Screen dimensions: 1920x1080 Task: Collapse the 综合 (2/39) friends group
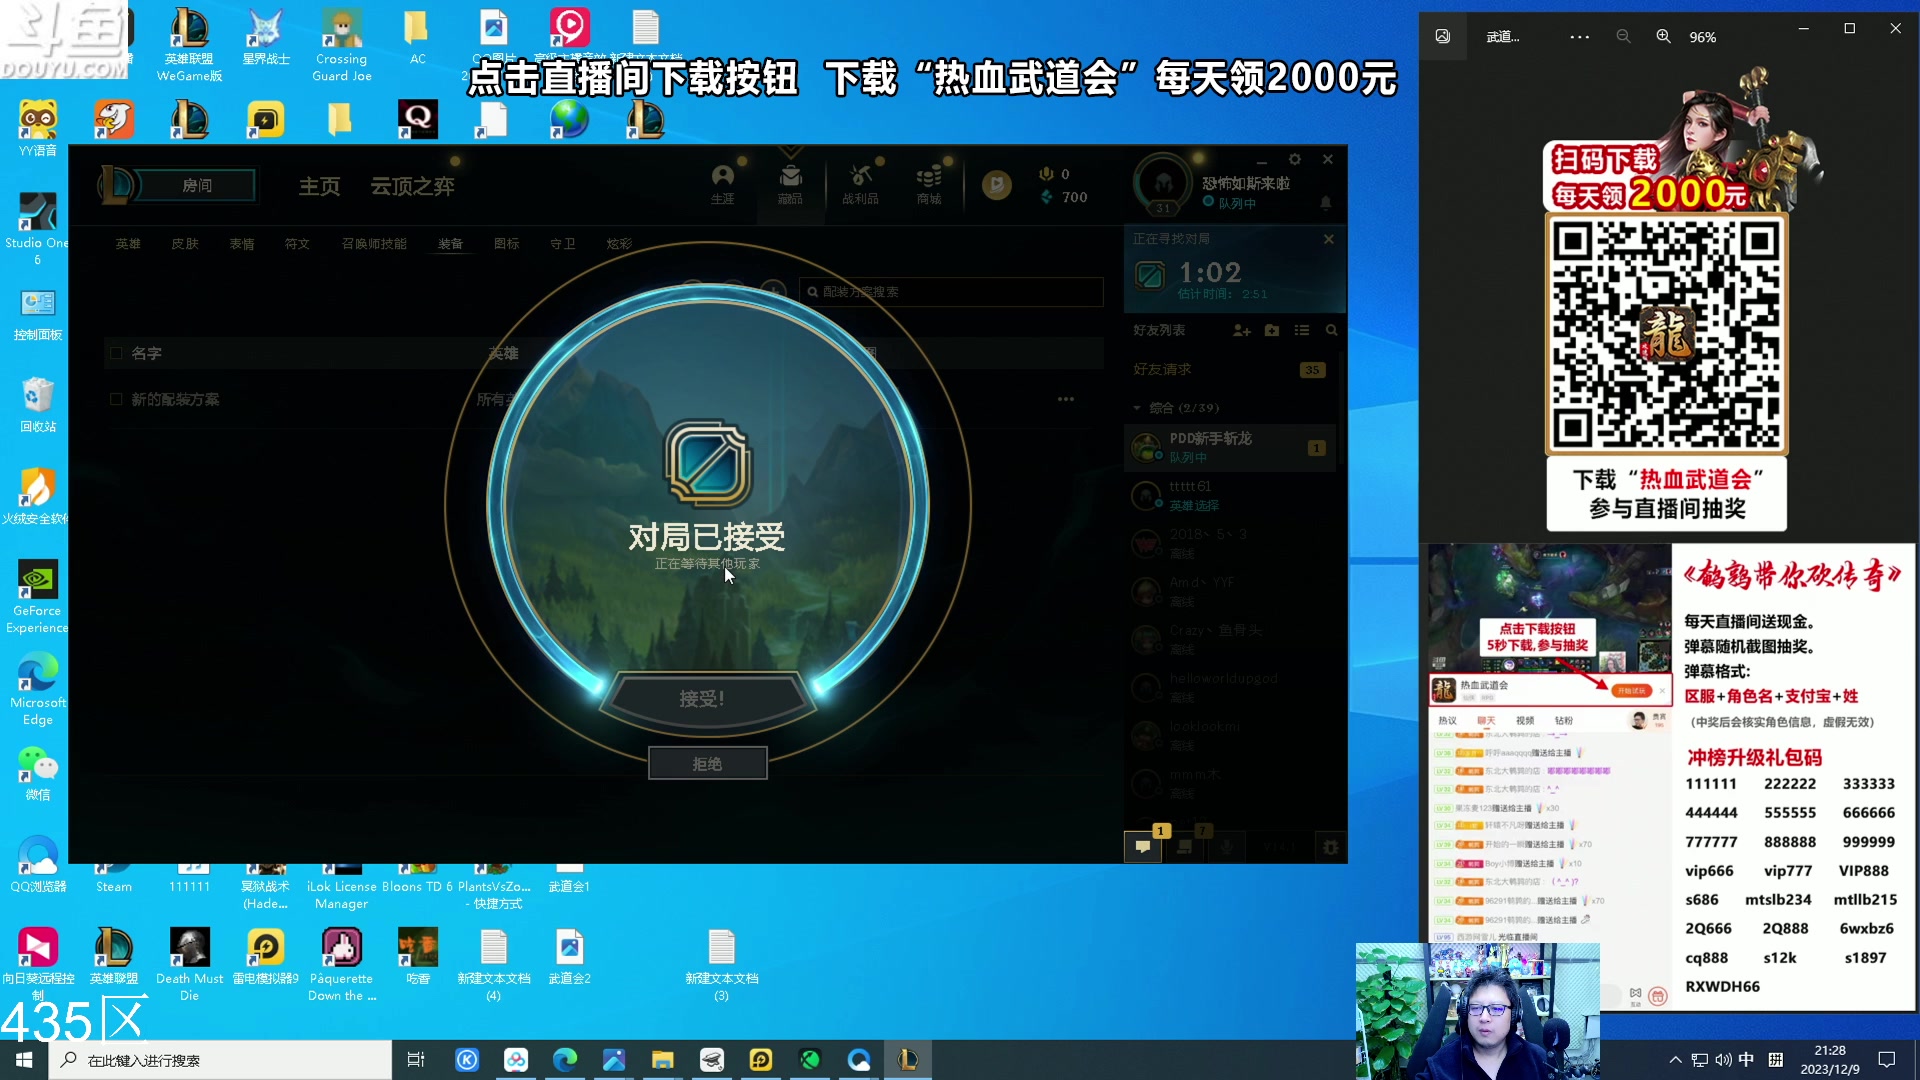1137,408
